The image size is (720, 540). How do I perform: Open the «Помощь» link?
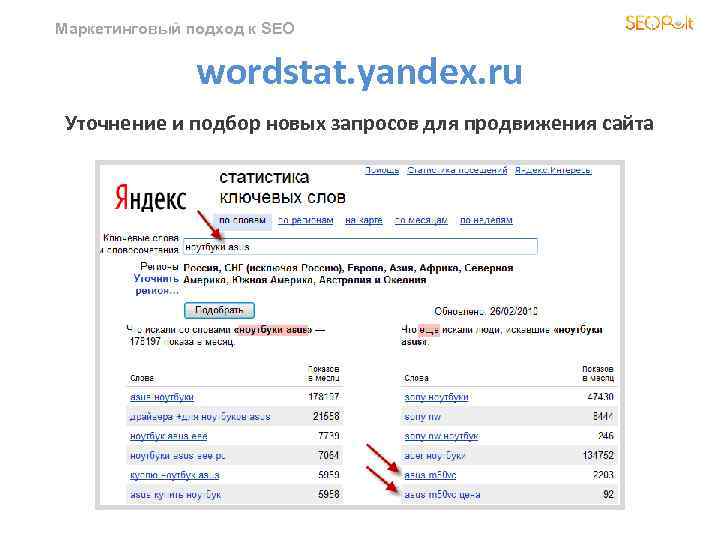point(382,170)
